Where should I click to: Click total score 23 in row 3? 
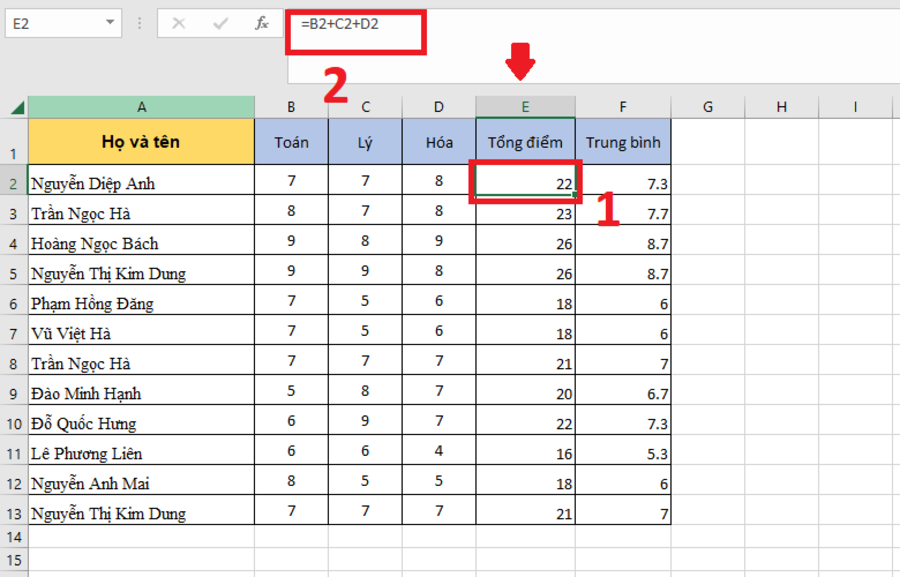[525, 210]
